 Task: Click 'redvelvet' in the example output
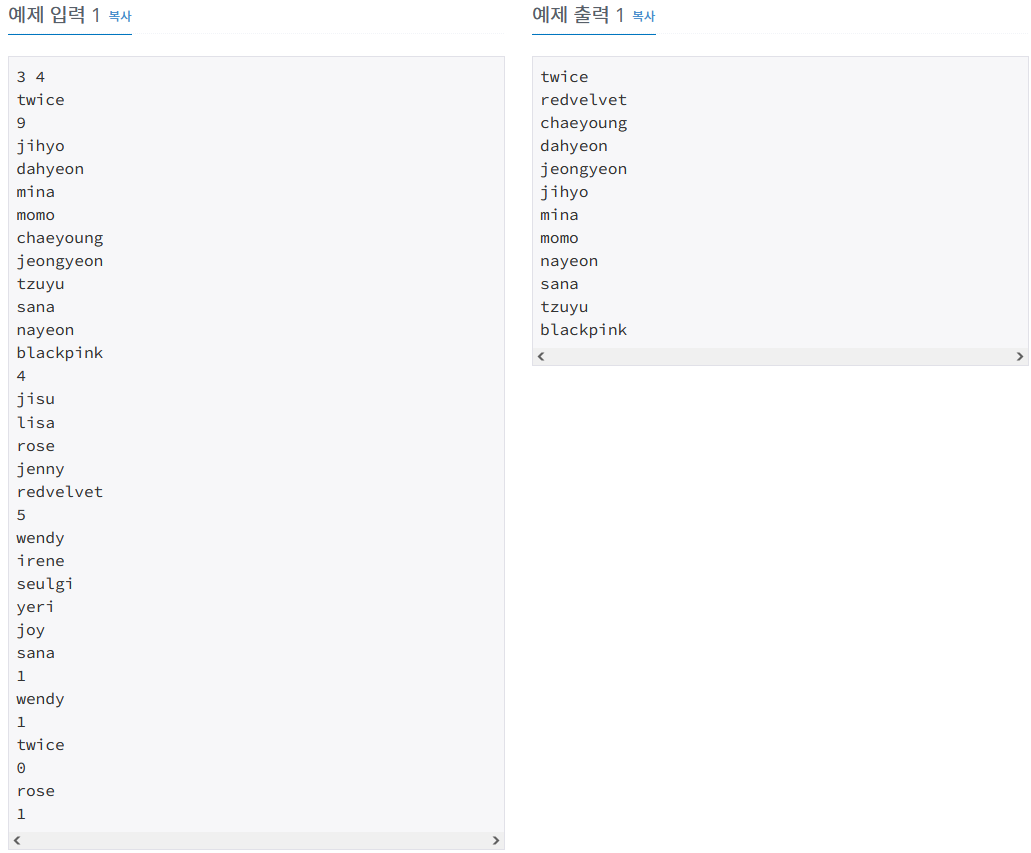coord(584,100)
